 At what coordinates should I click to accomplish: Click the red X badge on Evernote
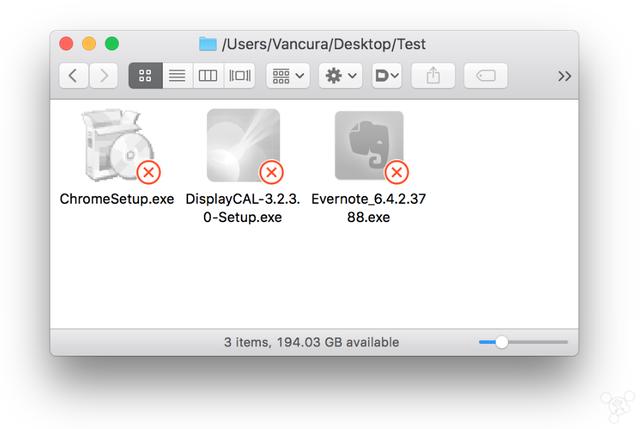[x=396, y=172]
